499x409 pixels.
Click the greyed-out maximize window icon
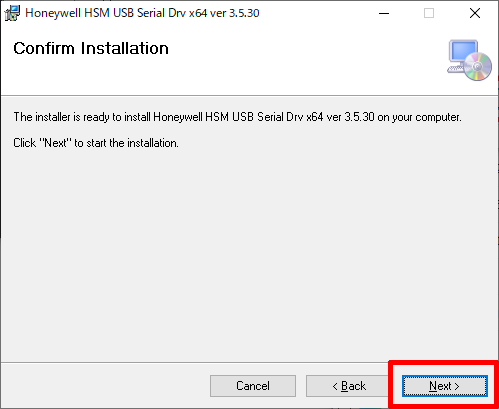coord(429,13)
